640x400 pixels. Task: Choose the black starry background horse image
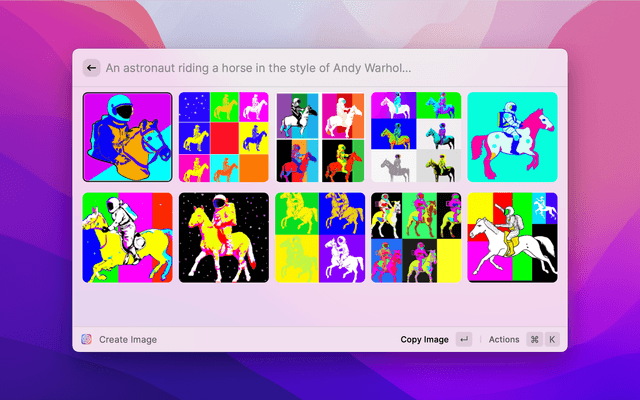point(223,237)
